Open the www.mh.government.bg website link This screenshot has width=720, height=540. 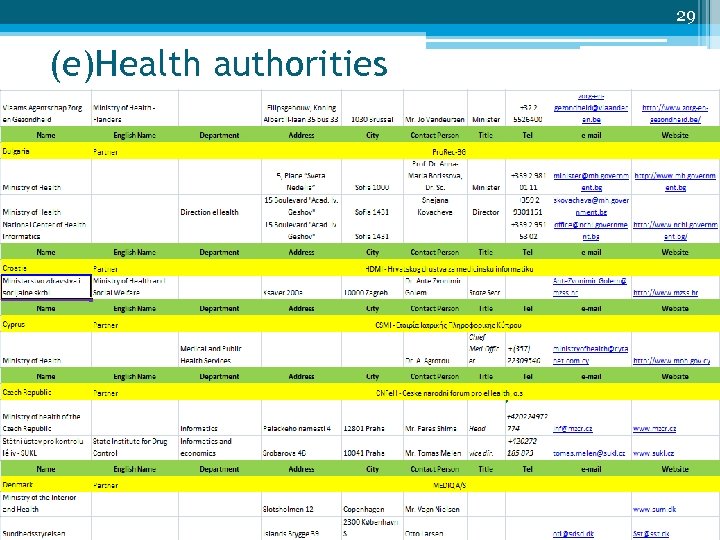675,181
